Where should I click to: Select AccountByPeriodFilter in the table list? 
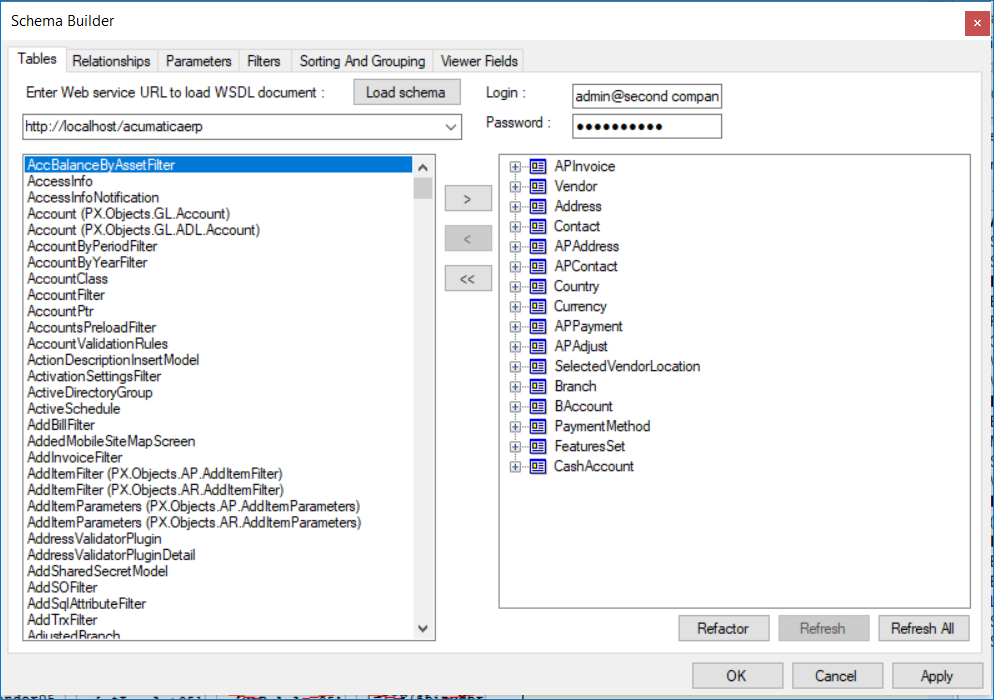219,246
